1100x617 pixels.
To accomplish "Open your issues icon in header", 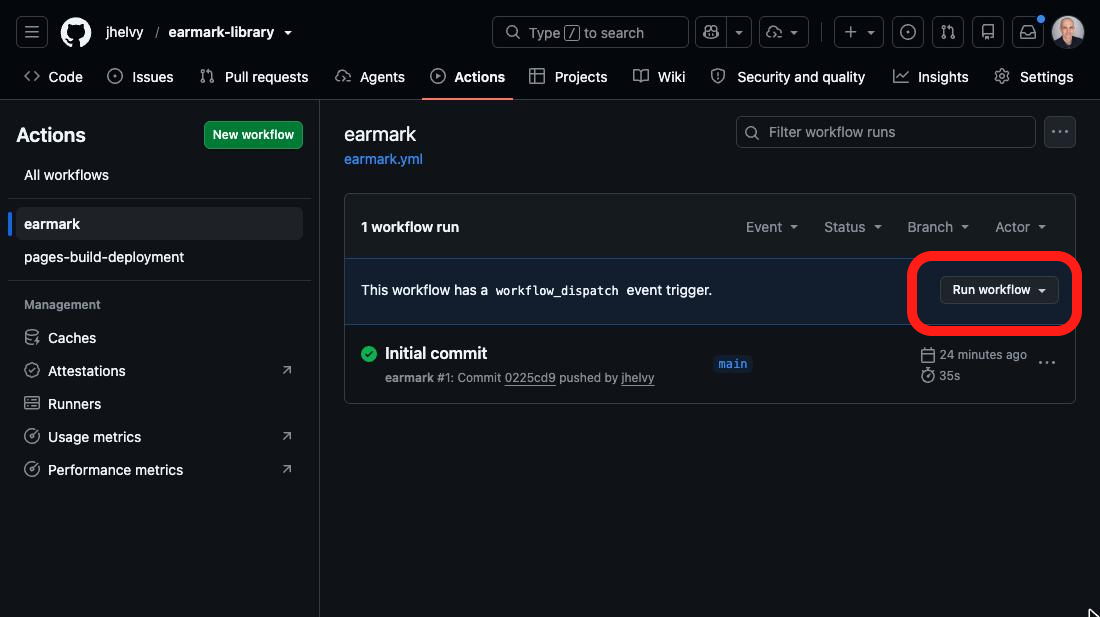I will [908, 32].
